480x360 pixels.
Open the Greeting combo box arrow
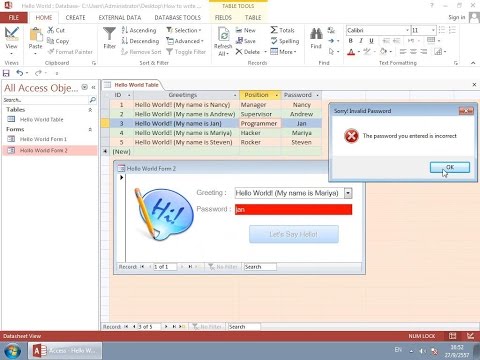[x=348, y=193]
